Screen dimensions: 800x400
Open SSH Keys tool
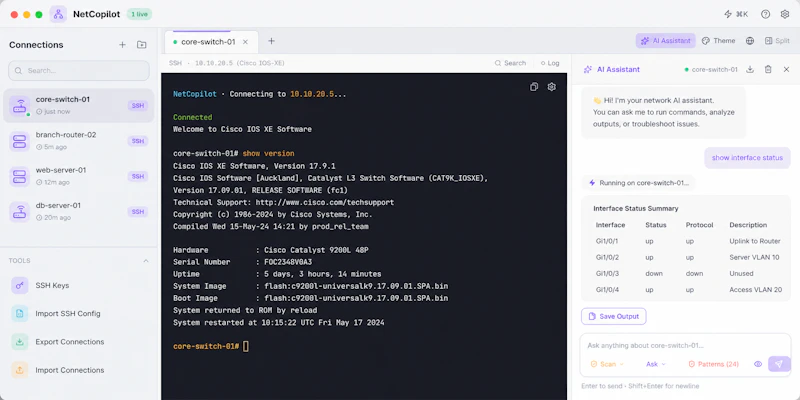point(79,285)
